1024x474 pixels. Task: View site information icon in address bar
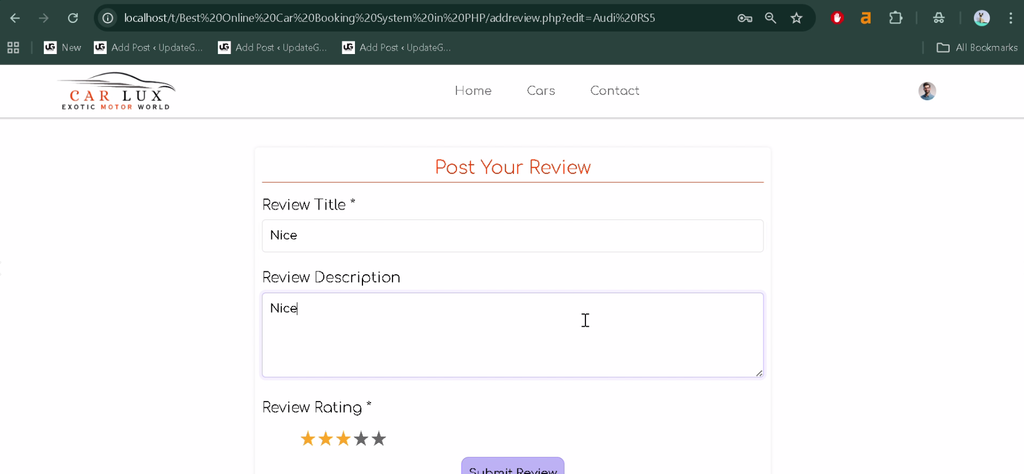click(108, 18)
